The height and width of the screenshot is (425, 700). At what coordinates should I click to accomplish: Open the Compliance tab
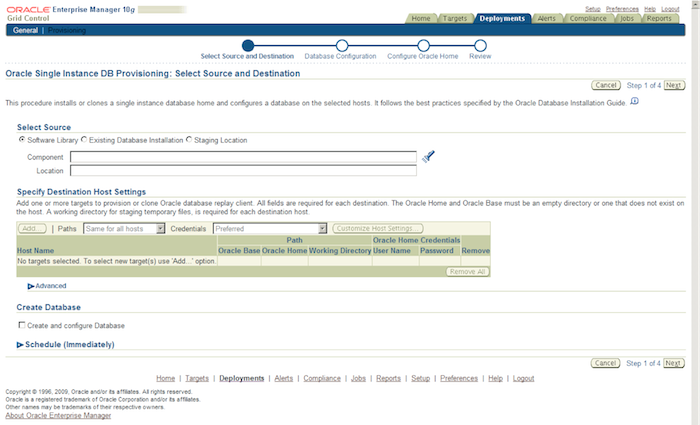[588, 18]
